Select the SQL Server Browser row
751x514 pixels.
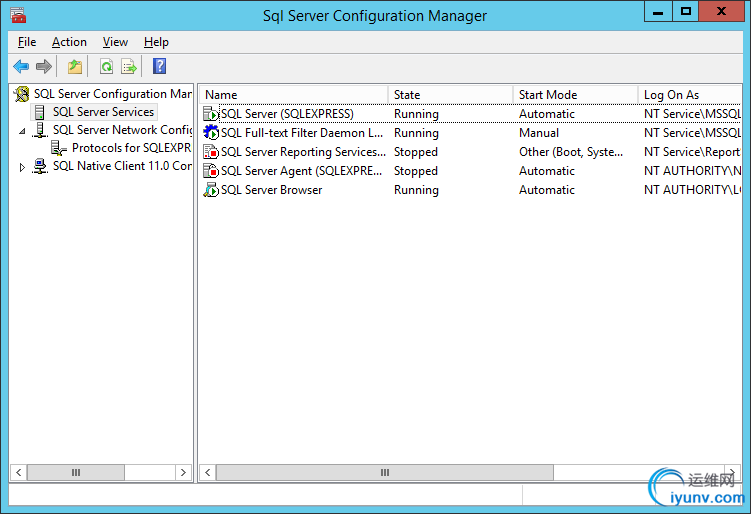[x=471, y=190]
